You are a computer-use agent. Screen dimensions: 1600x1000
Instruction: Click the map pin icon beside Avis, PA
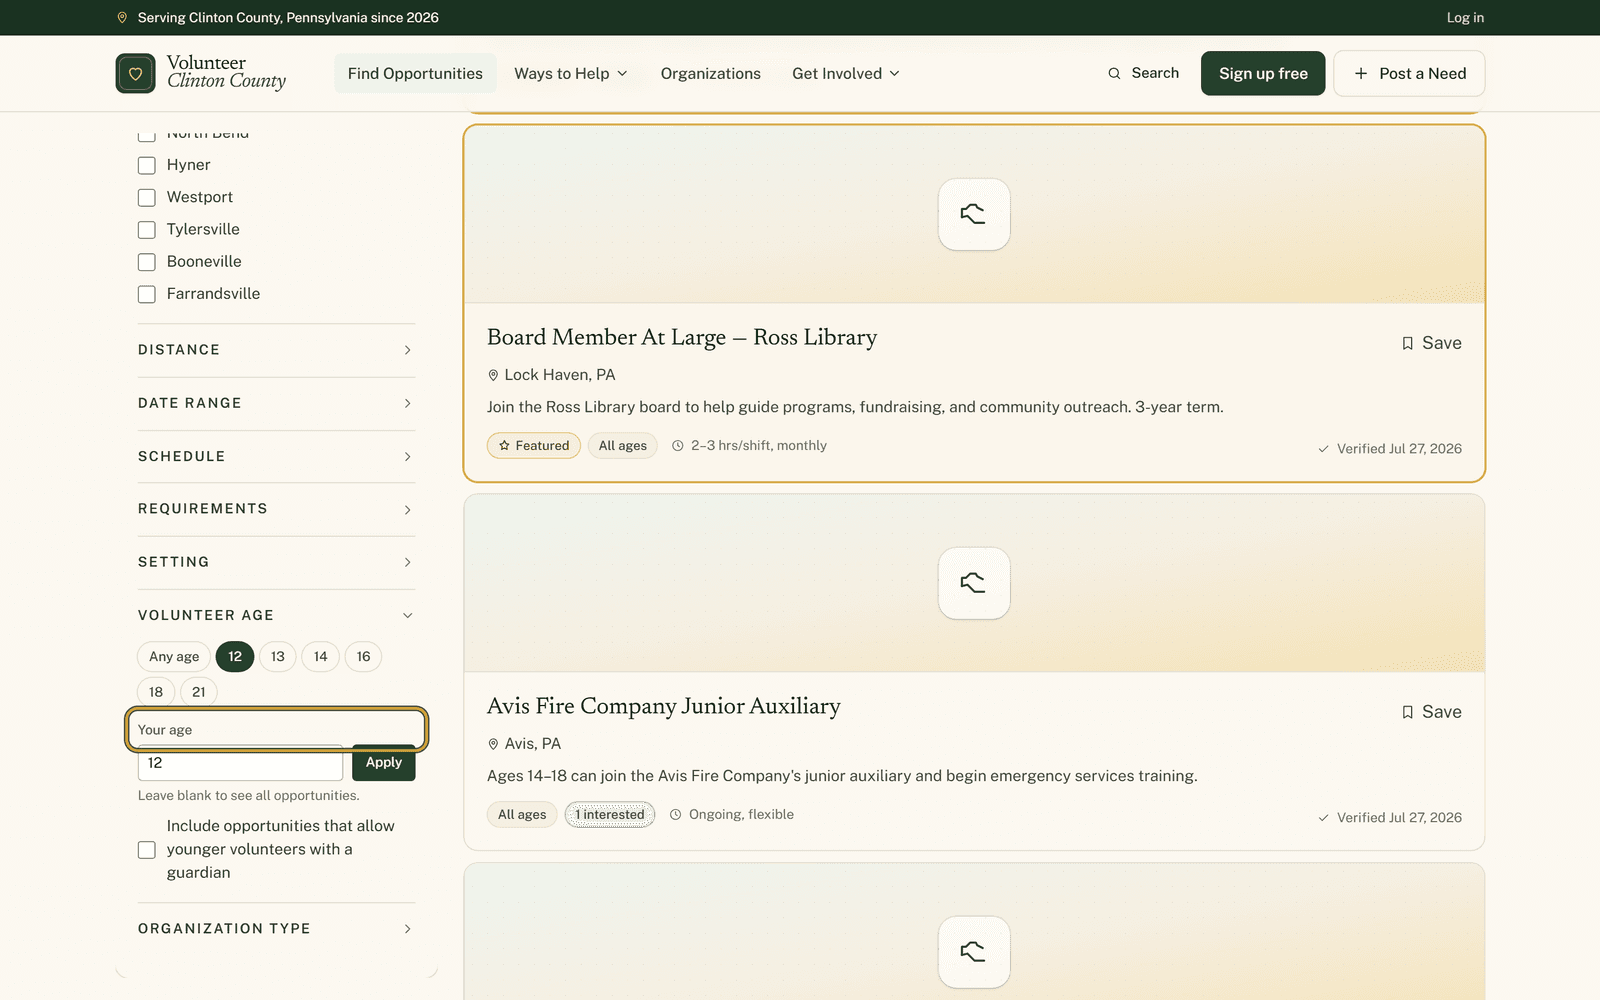(x=493, y=744)
